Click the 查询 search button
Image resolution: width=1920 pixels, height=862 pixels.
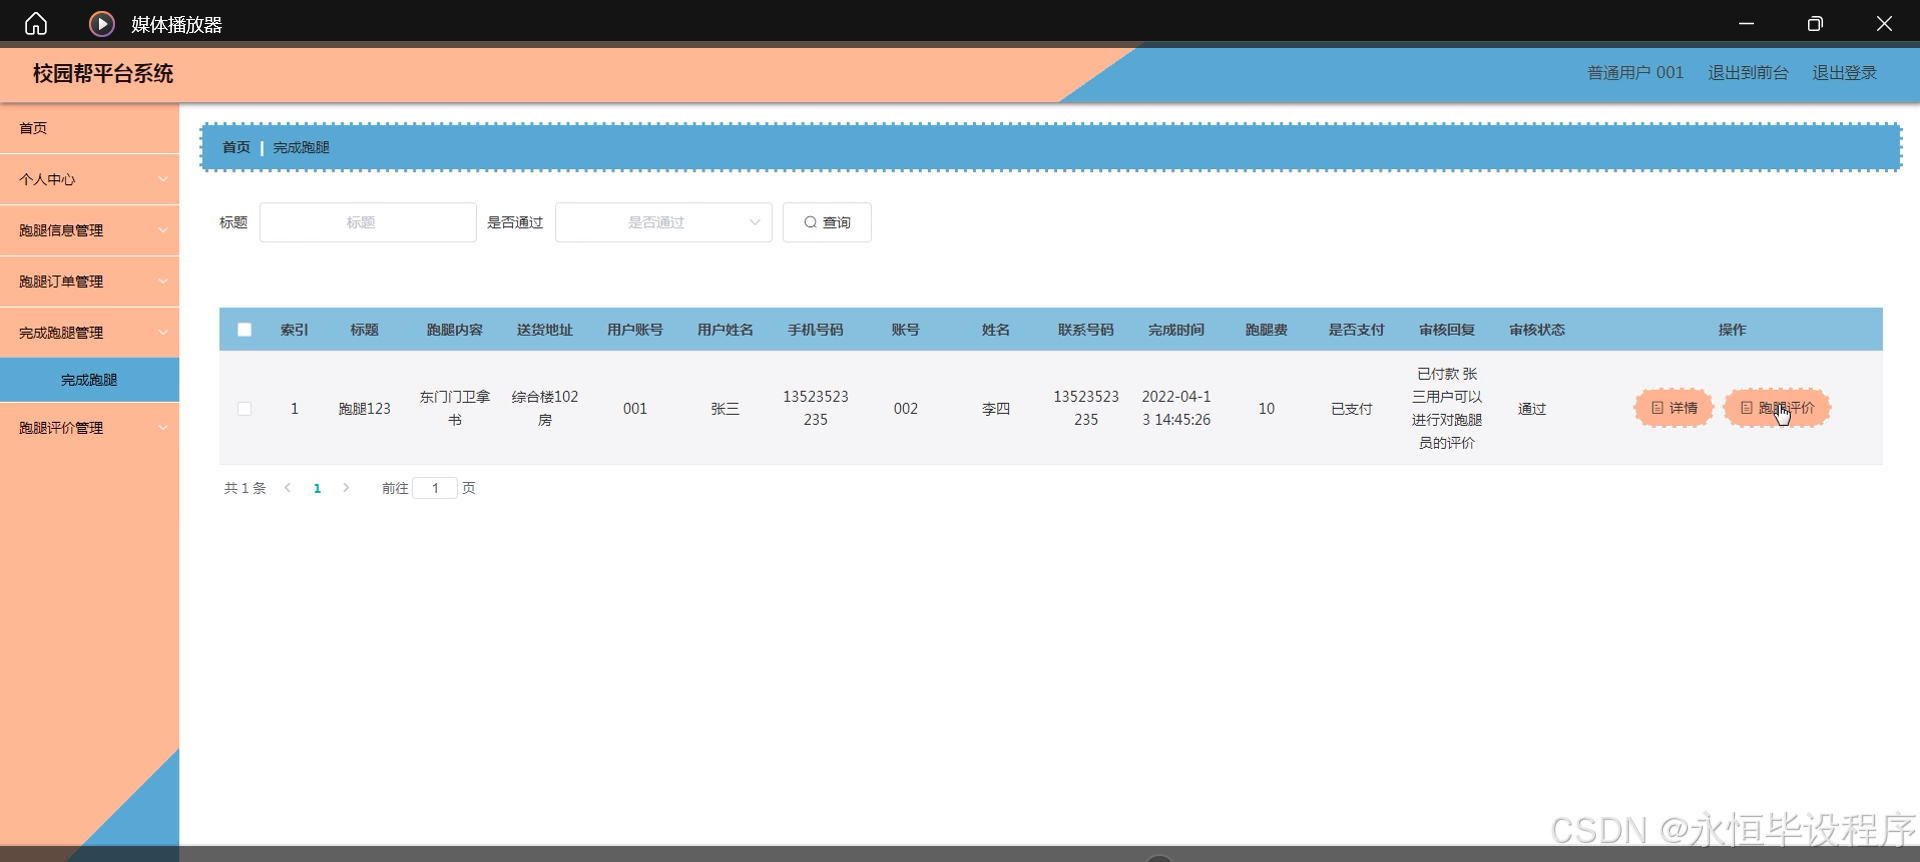coord(827,222)
